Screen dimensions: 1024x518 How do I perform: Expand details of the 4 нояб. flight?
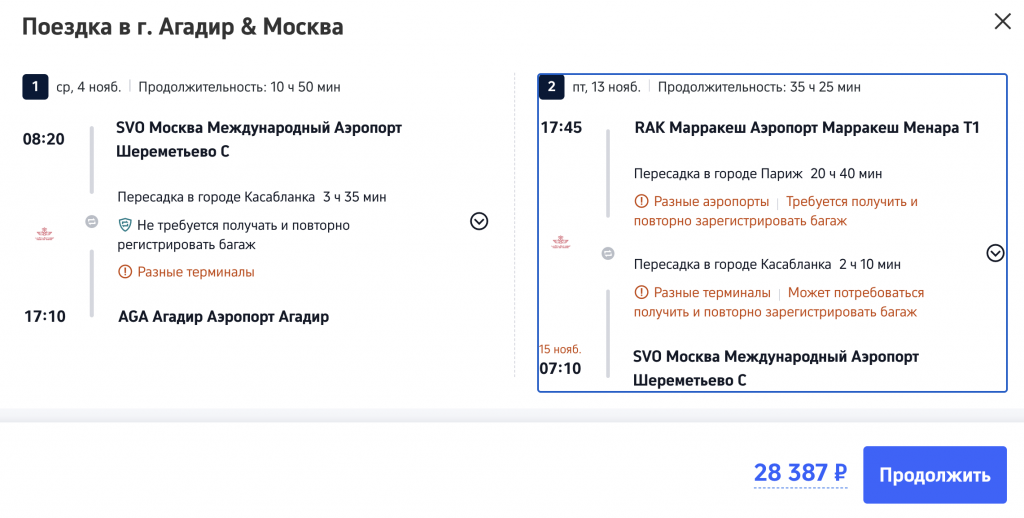pyautogui.click(x=479, y=221)
